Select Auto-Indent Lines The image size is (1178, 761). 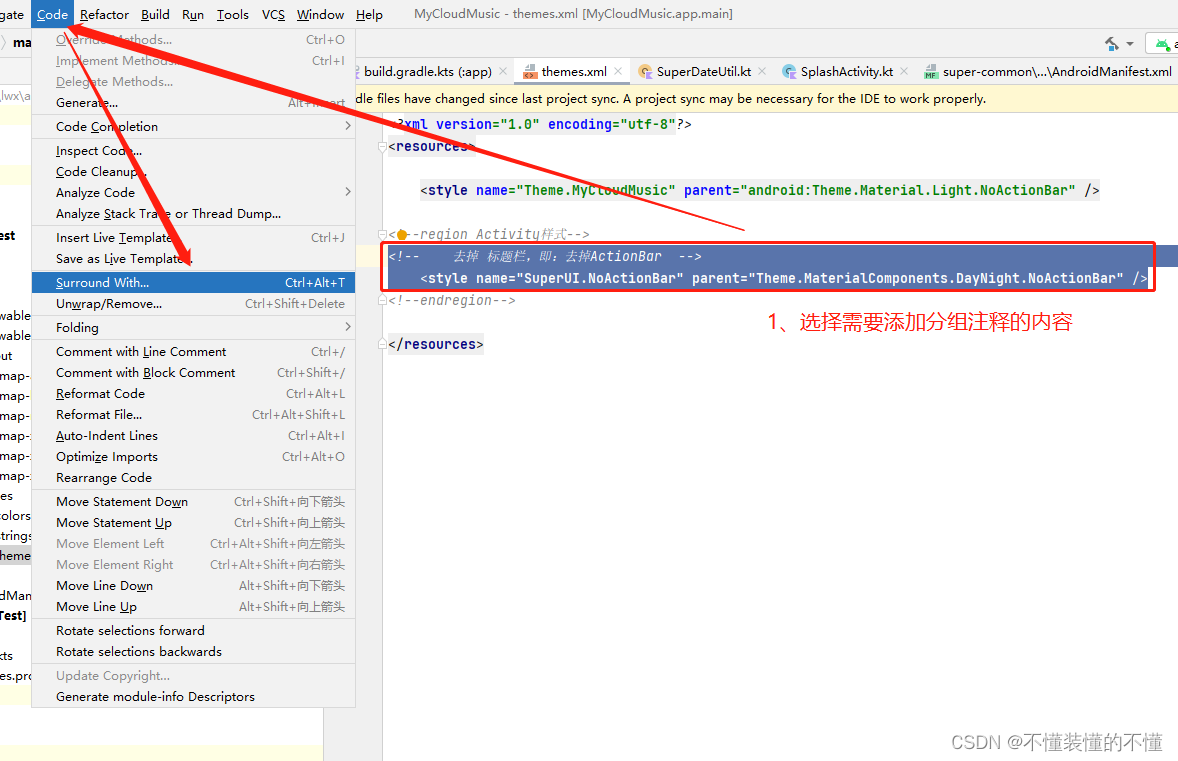click(x=194, y=436)
